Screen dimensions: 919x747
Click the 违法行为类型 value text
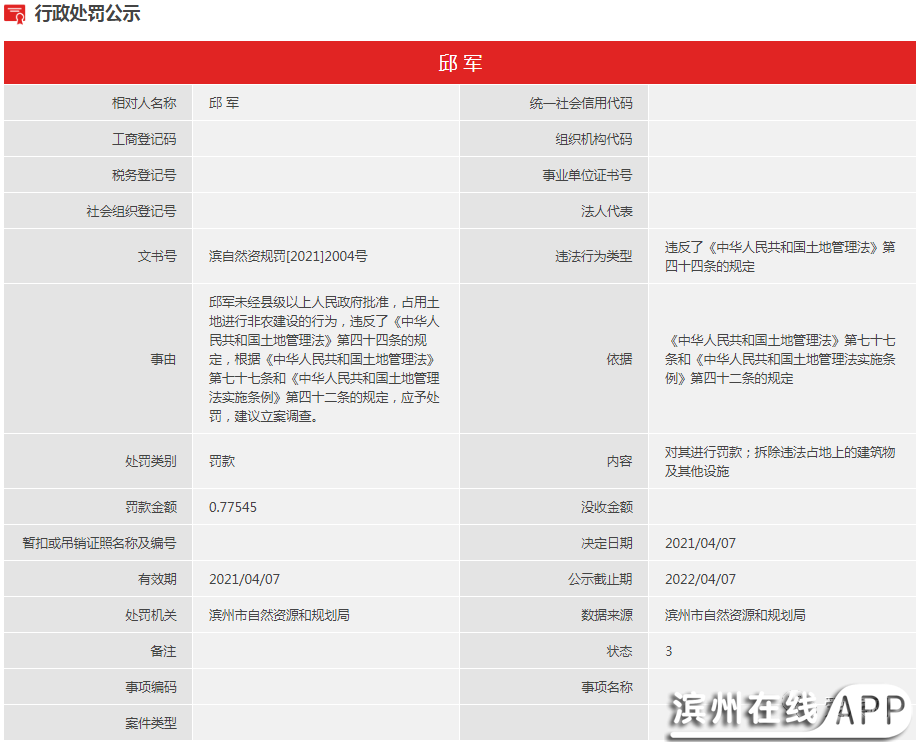(779, 256)
